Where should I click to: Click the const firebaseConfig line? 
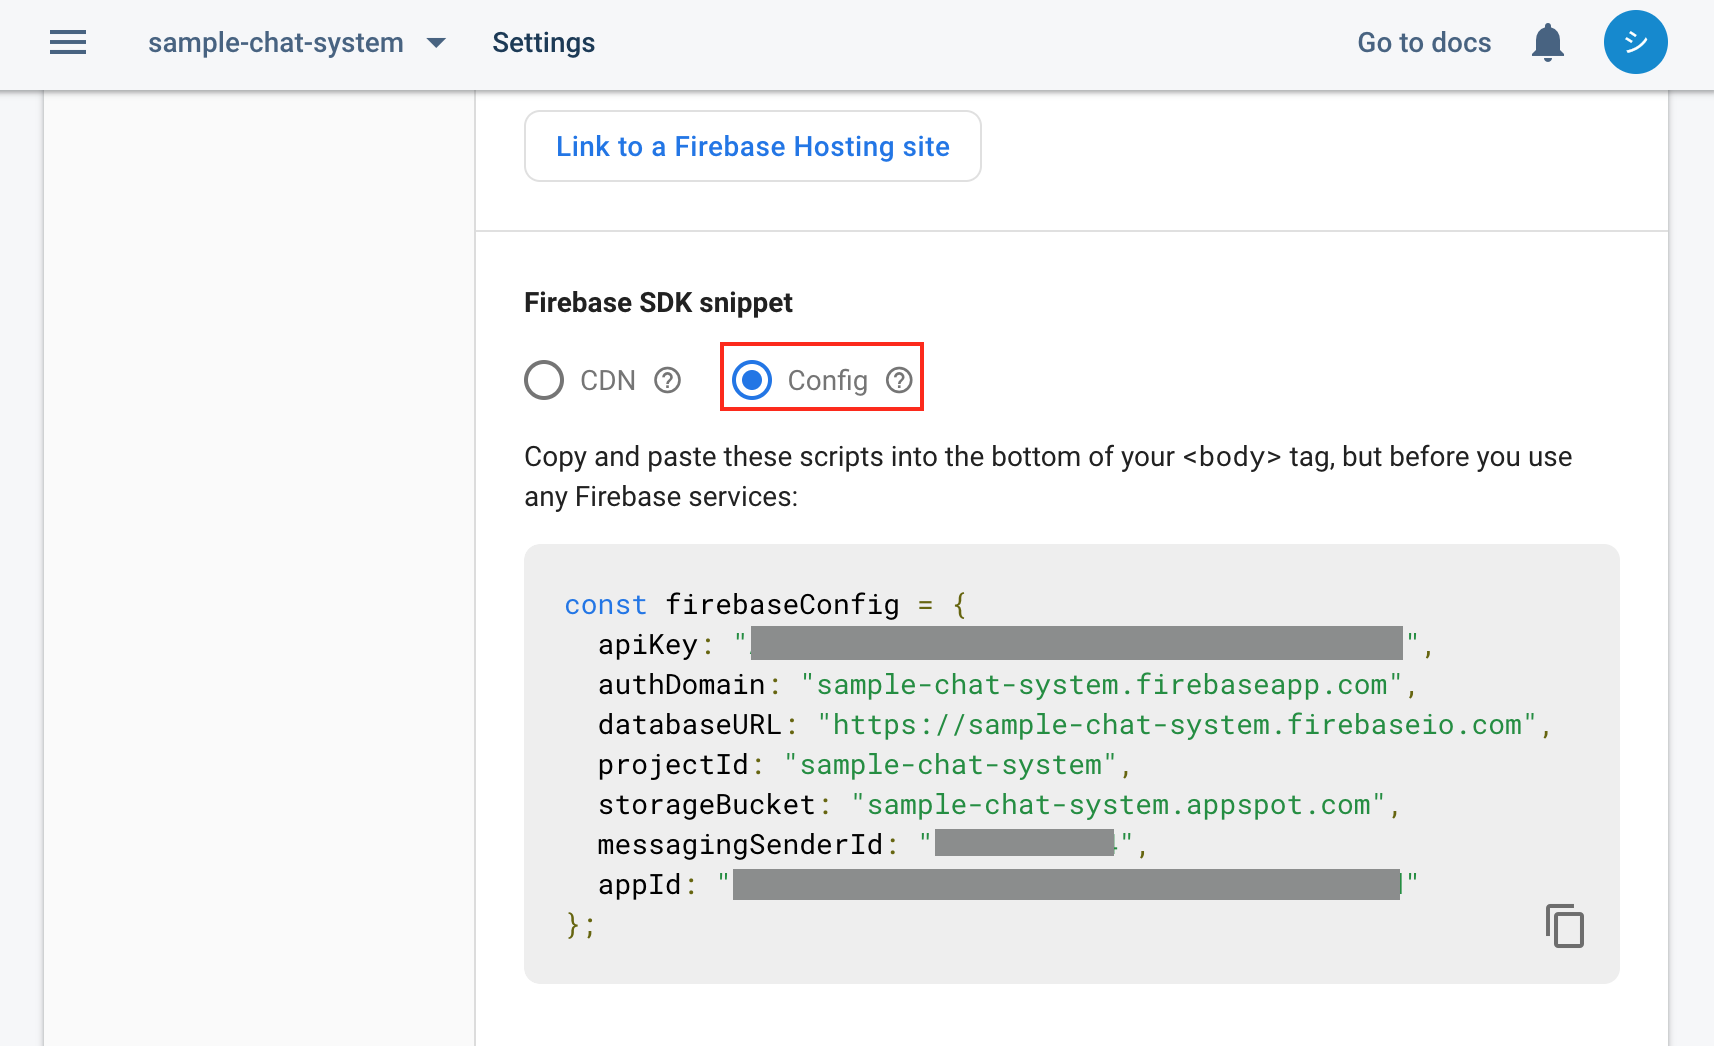click(x=765, y=605)
